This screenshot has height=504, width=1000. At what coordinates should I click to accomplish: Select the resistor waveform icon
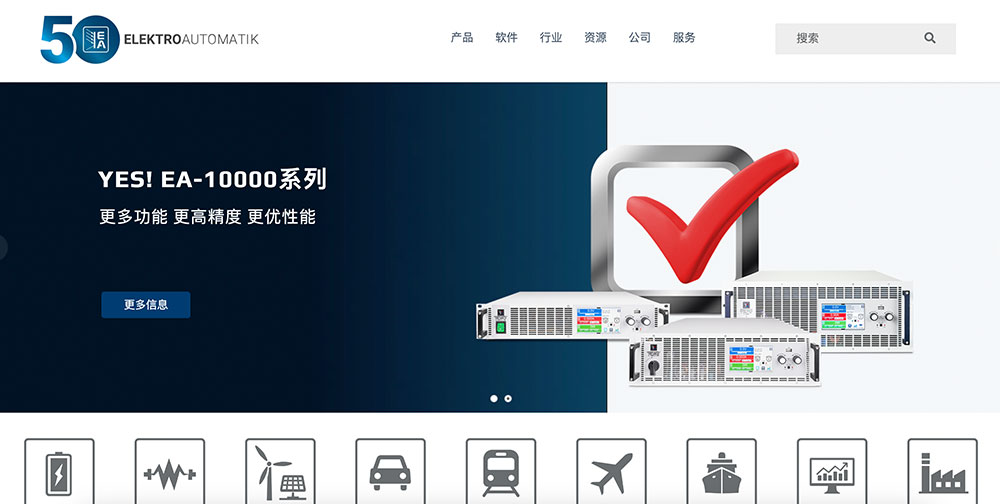coord(170,471)
